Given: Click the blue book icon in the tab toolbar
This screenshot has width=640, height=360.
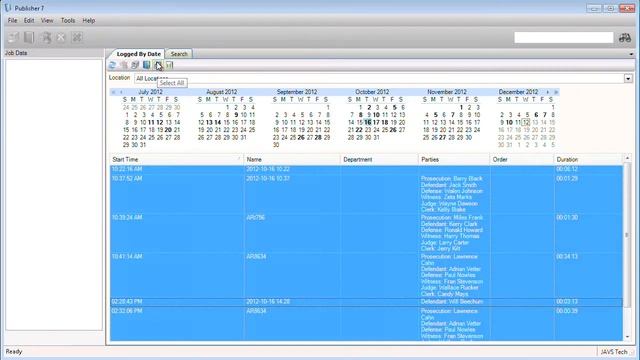Looking at the screenshot, I should tap(147, 65).
